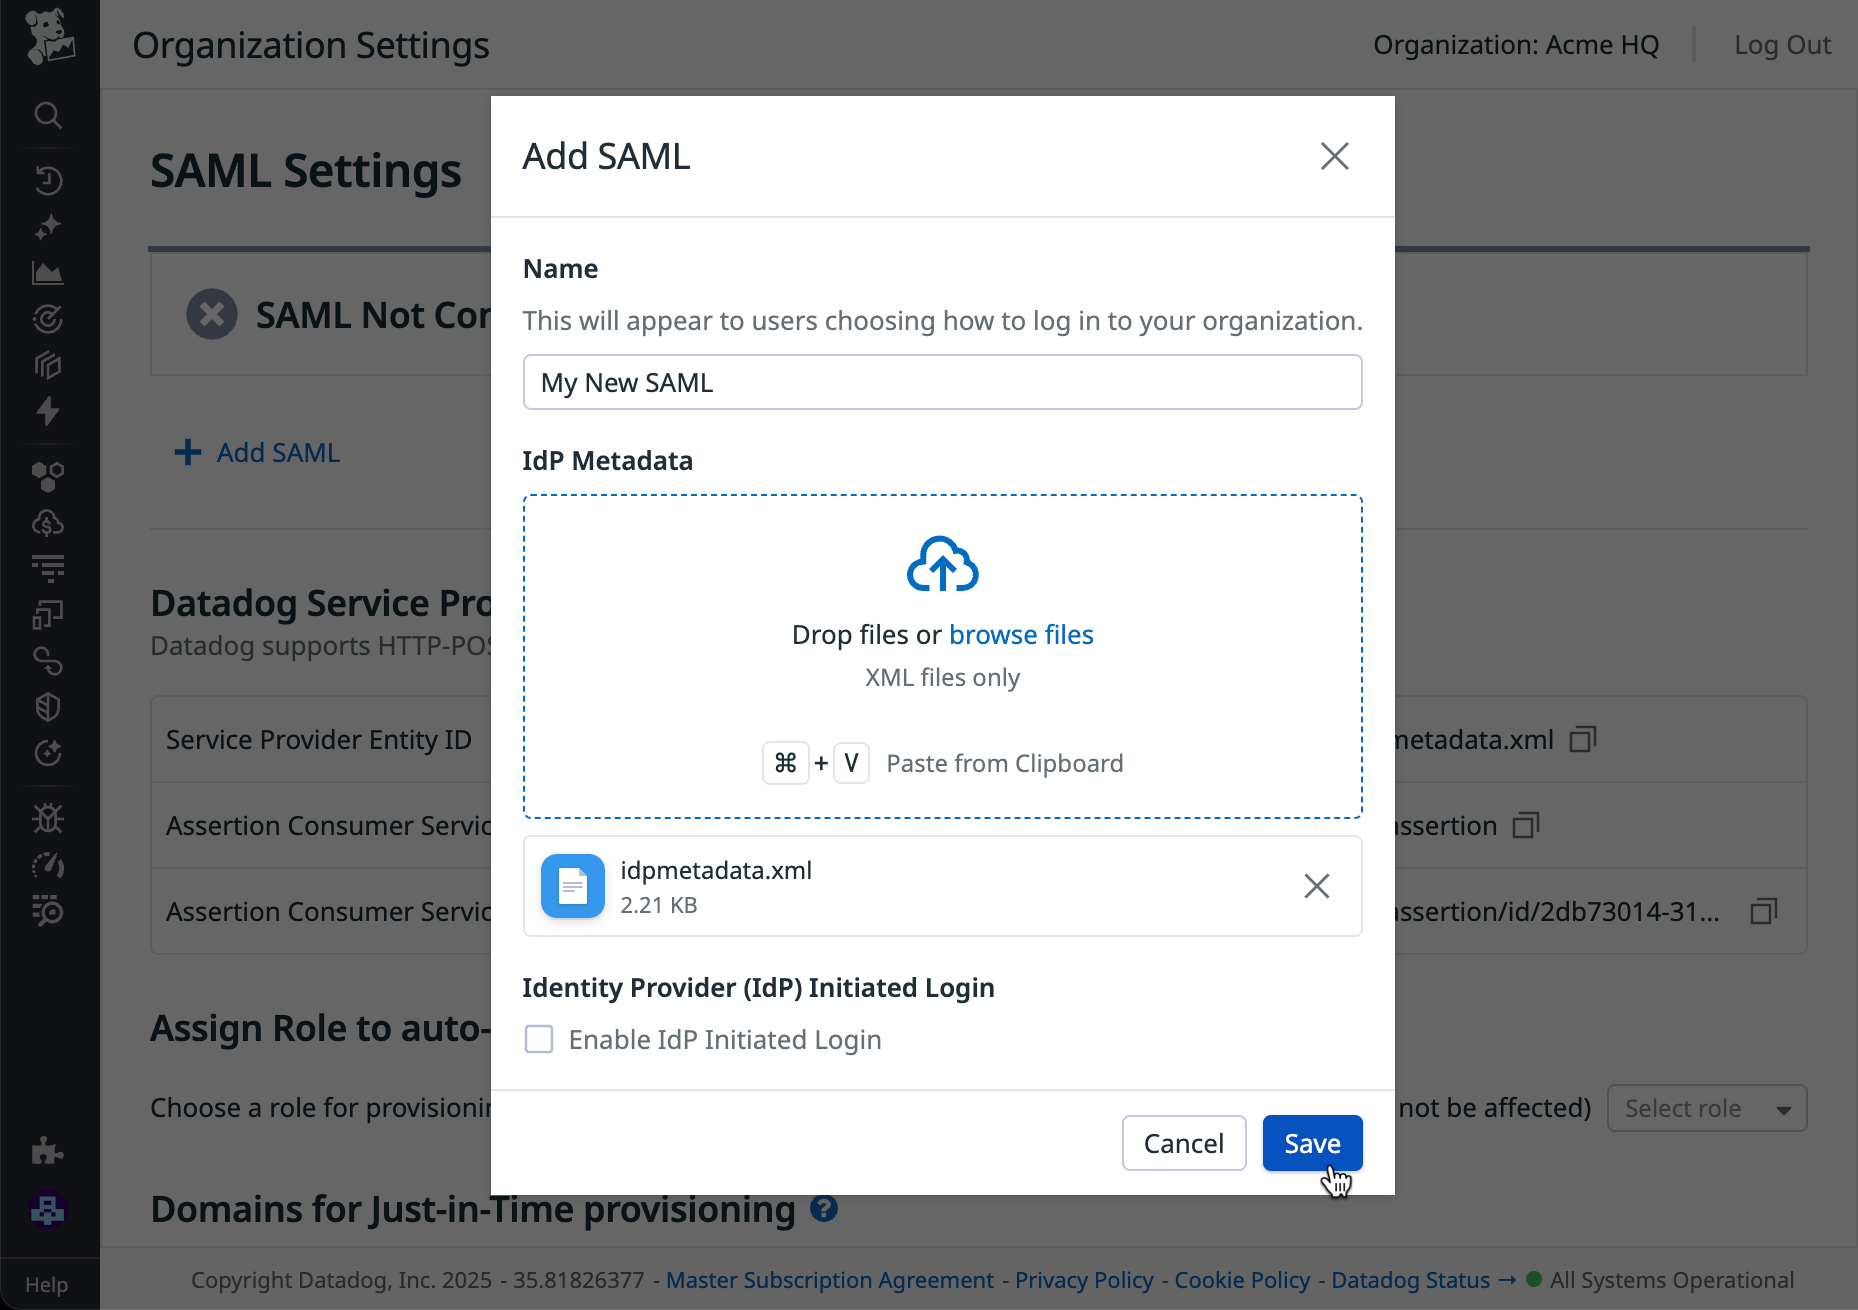Close the Add SAML dialog
This screenshot has height=1310, width=1858.
pyautogui.click(x=1334, y=156)
